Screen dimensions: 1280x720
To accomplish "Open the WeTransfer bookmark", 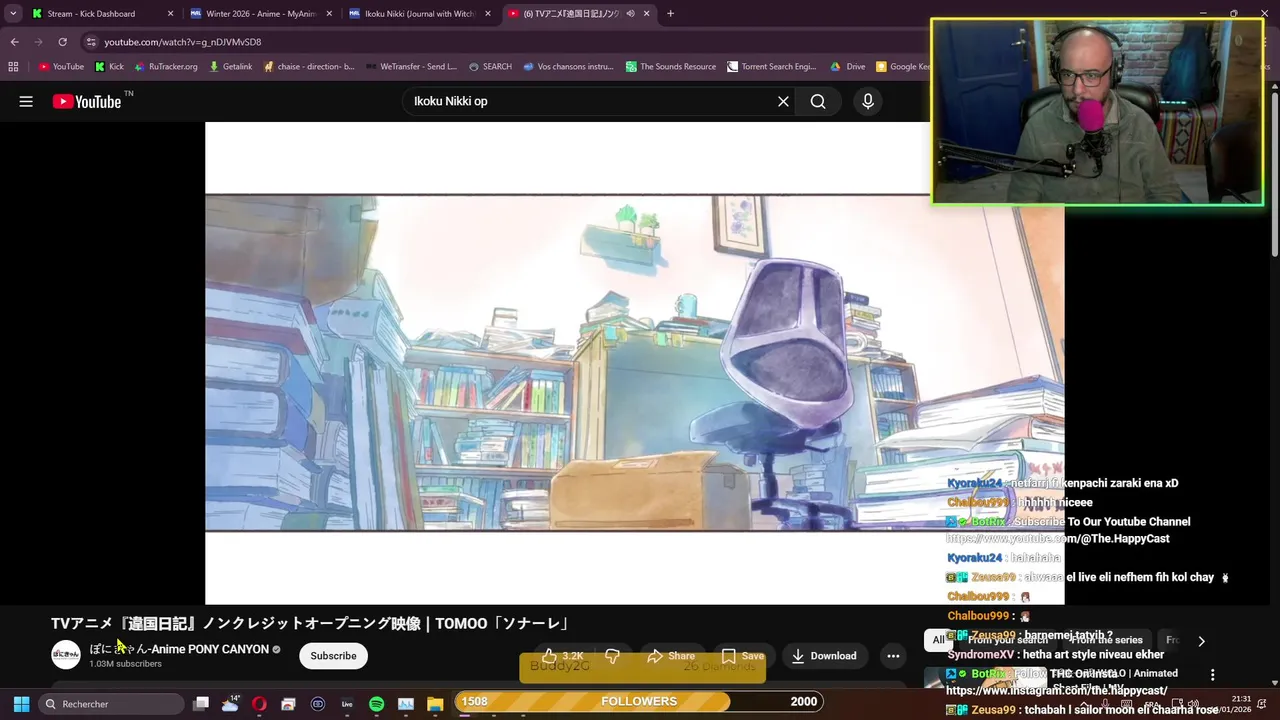I will pyautogui.click(x=411, y=67).
